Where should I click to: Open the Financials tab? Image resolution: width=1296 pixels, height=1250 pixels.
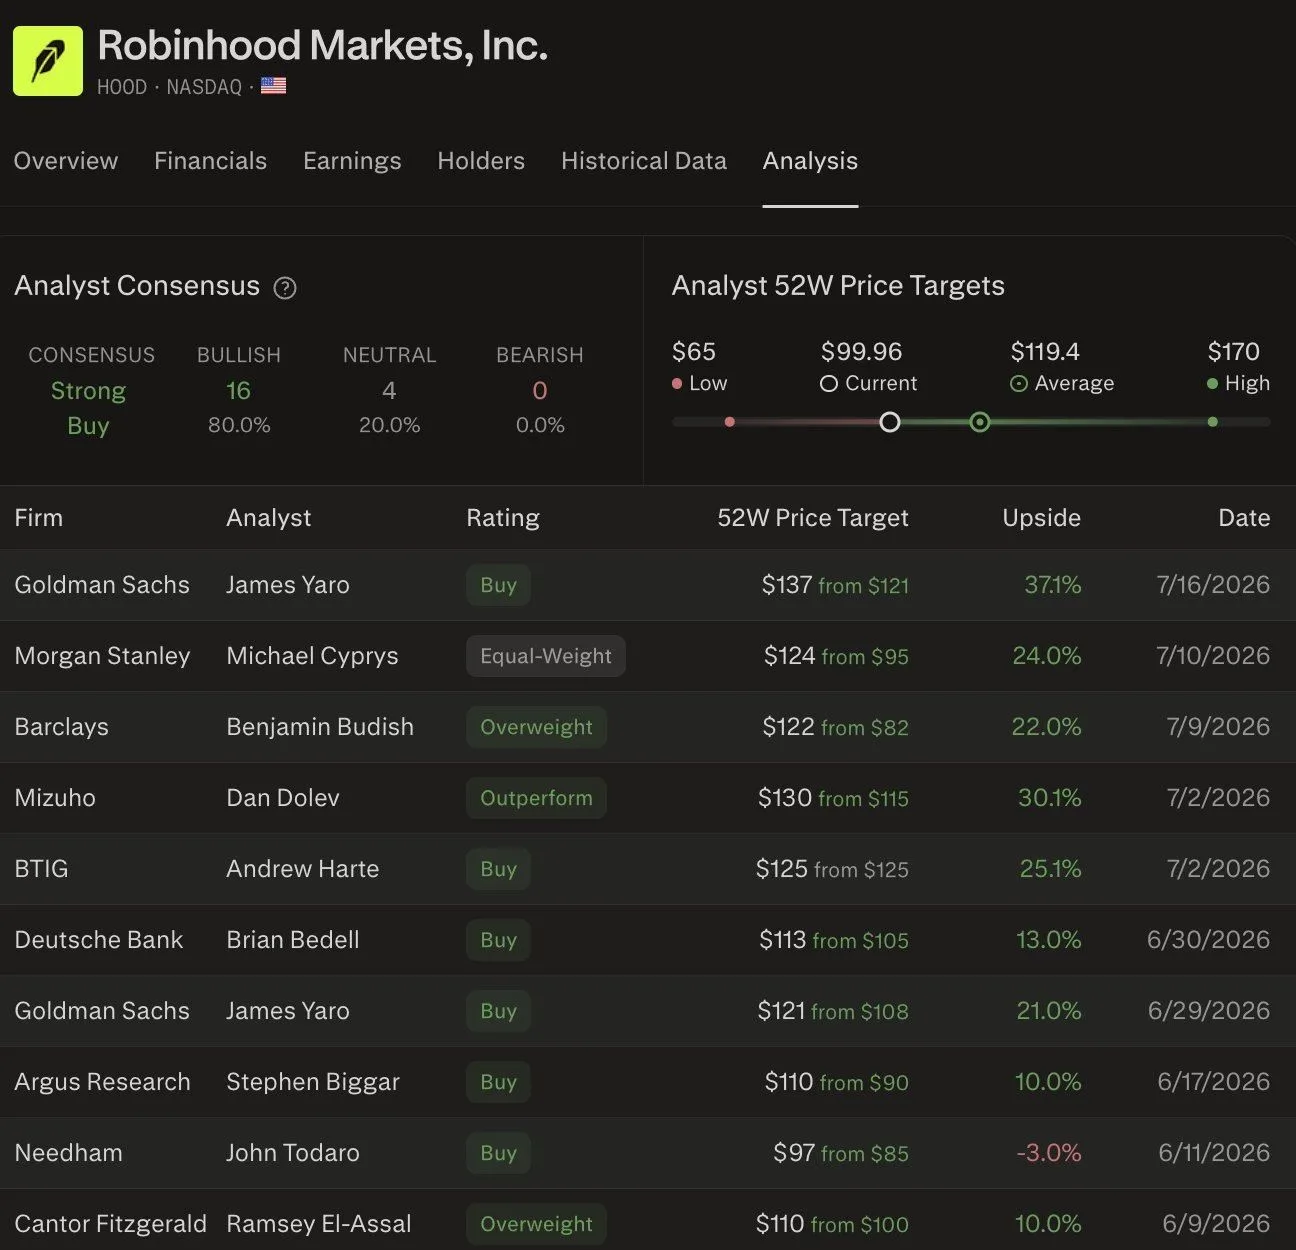(x=210, y=161)
